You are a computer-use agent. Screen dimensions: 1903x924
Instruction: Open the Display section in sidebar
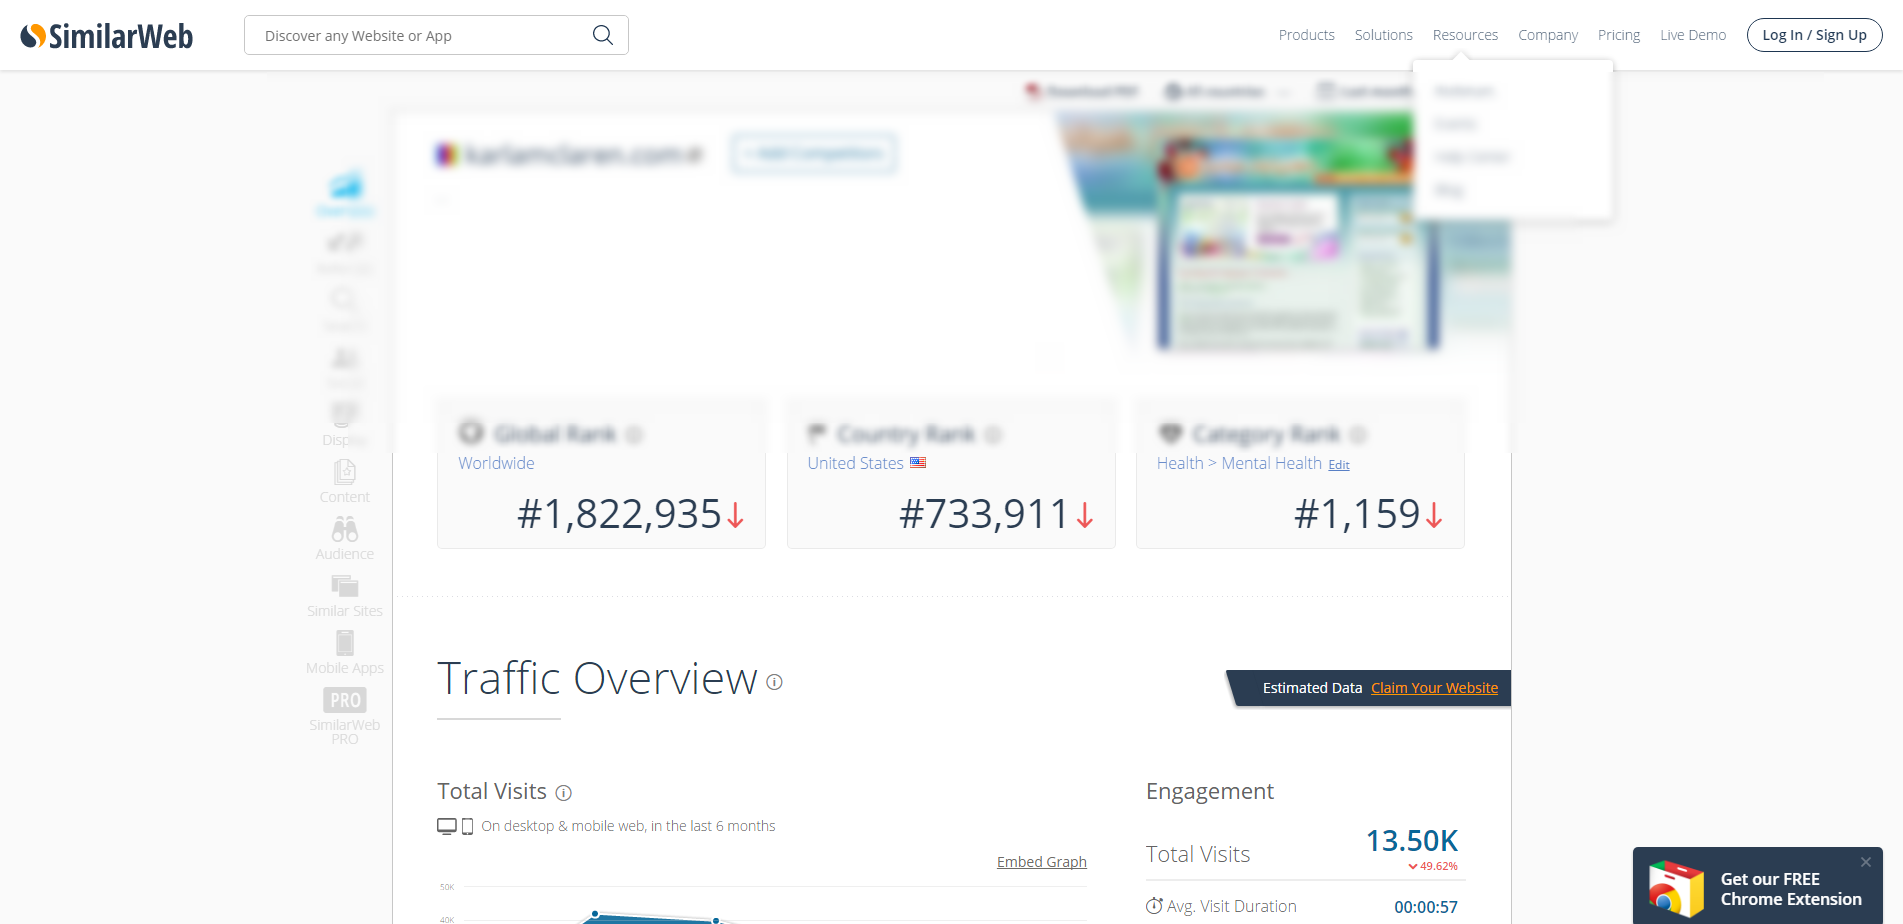click(344, 424)
